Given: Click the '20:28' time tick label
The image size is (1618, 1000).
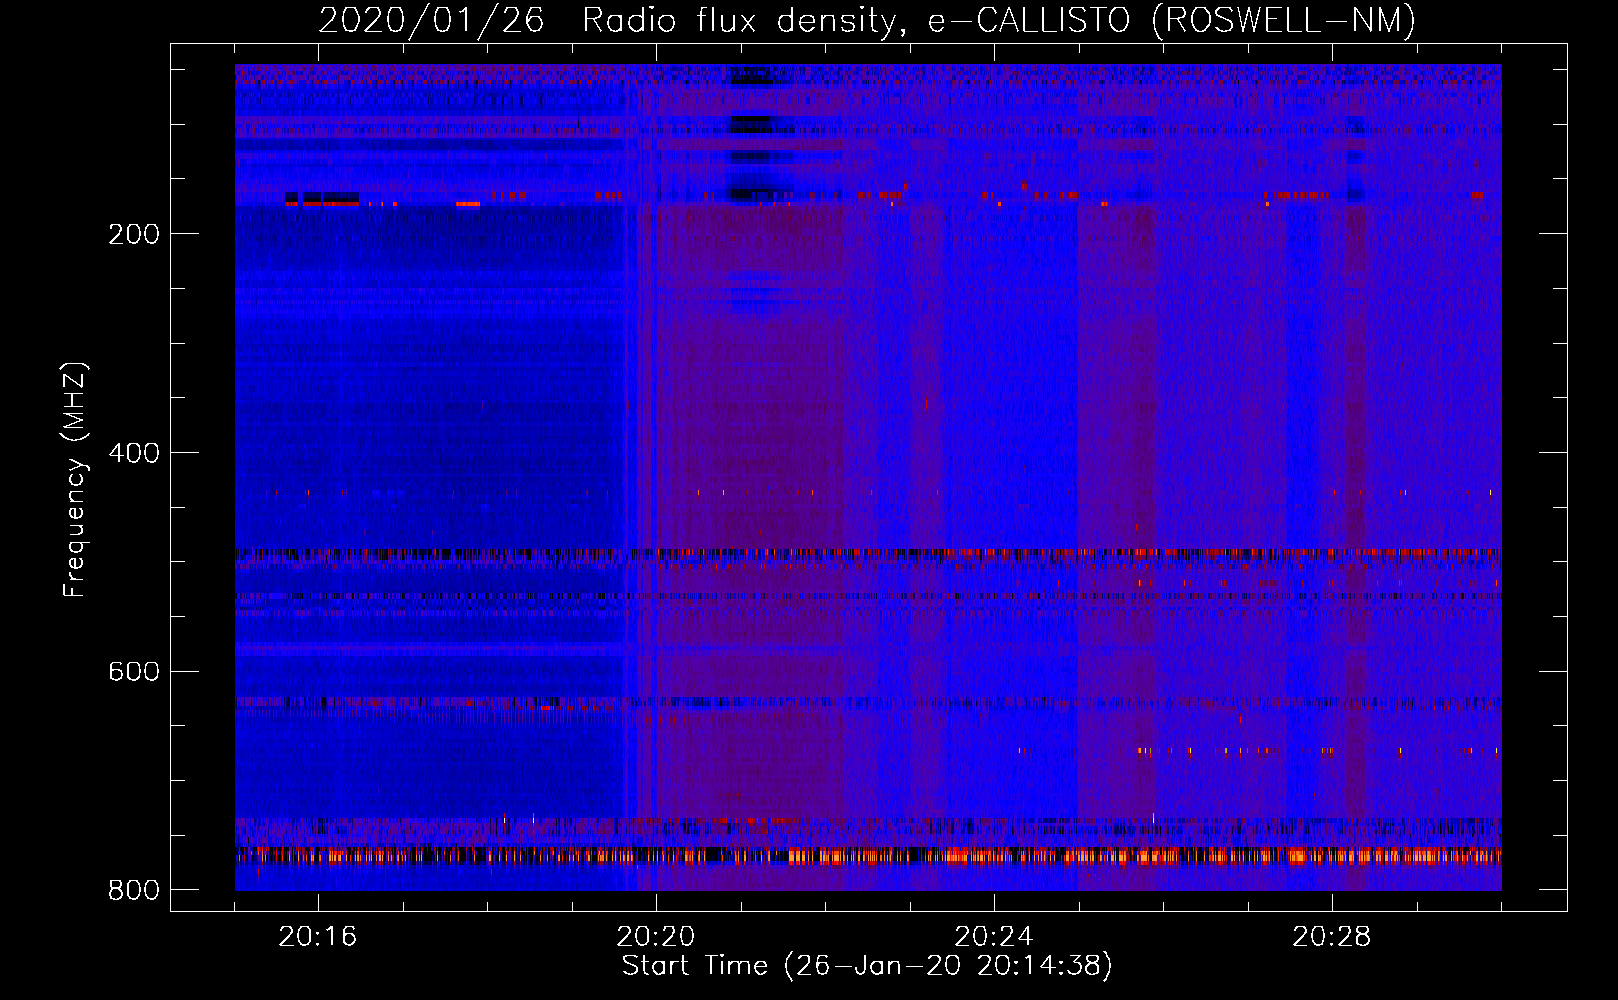Looking at the screenshot, I should click(x=1332, y=937).
